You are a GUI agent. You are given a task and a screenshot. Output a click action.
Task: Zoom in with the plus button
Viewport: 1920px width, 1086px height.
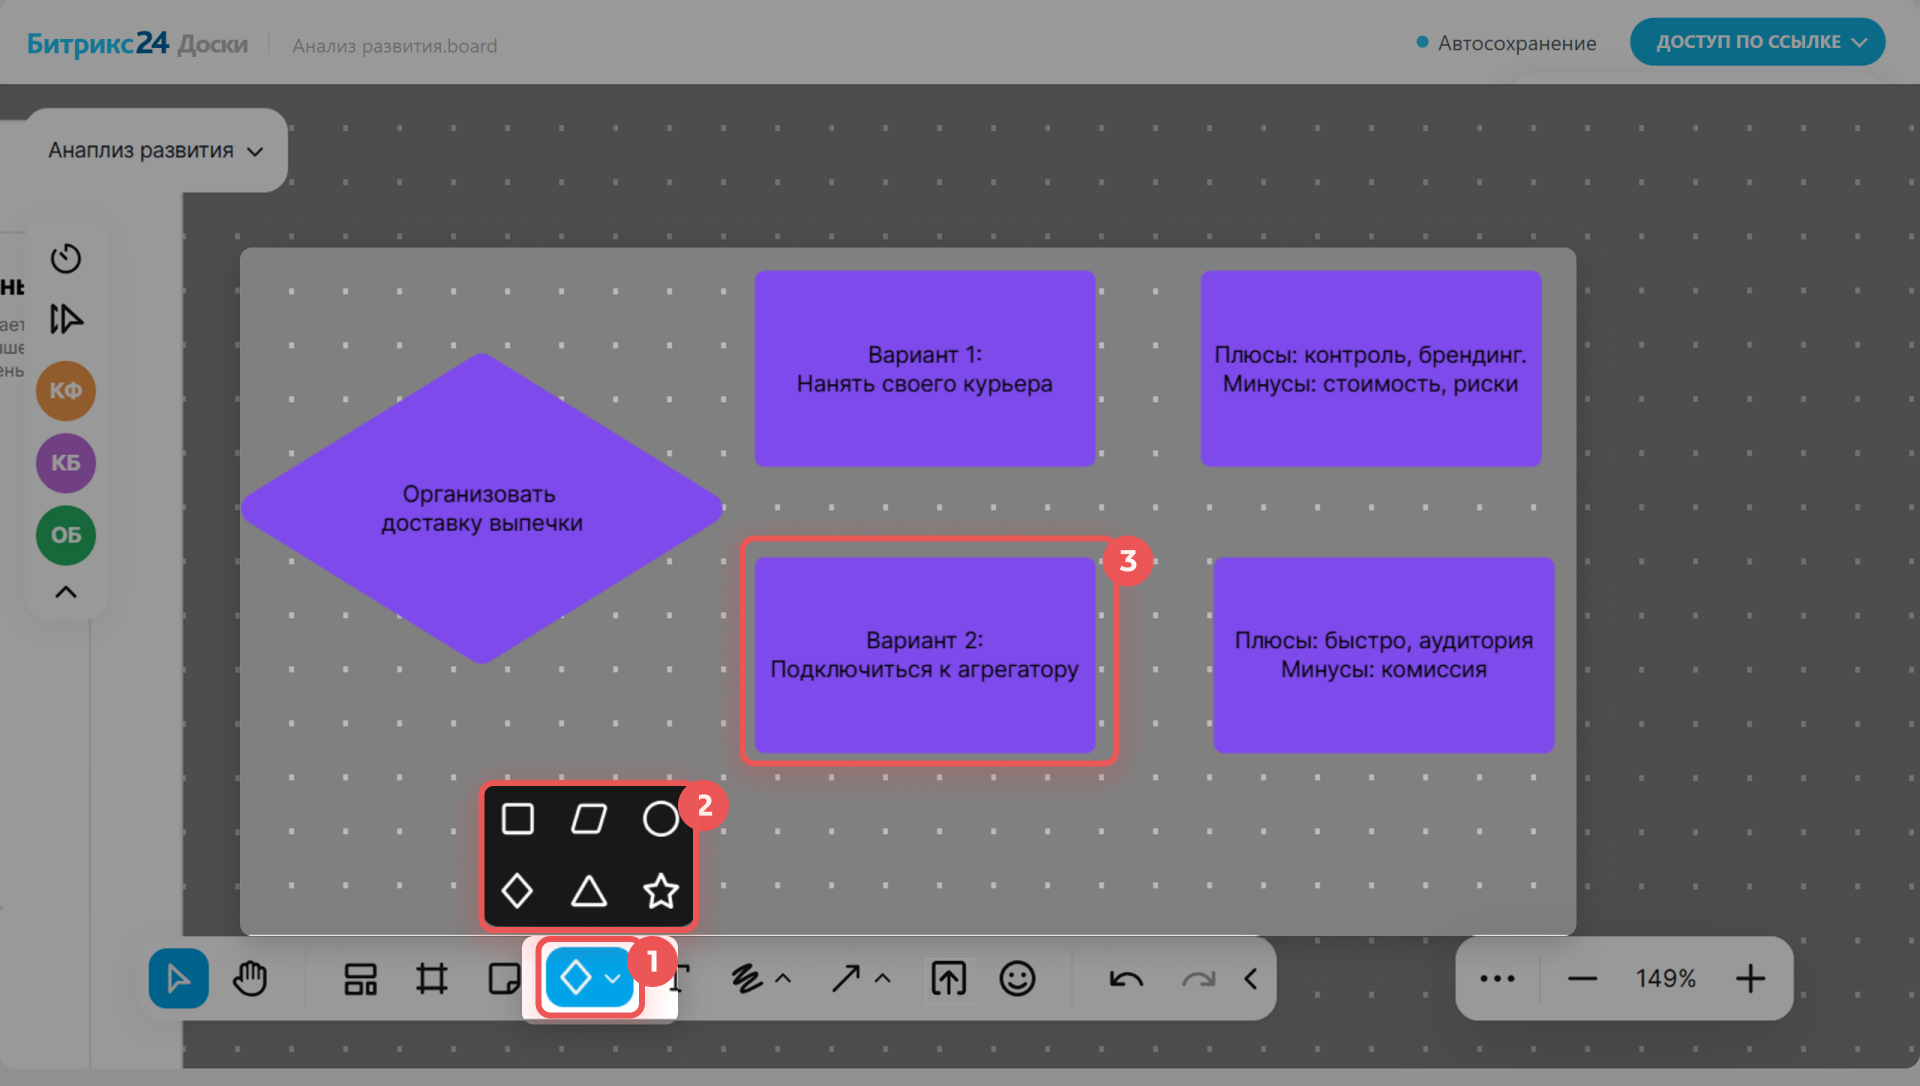[1750, 978]
